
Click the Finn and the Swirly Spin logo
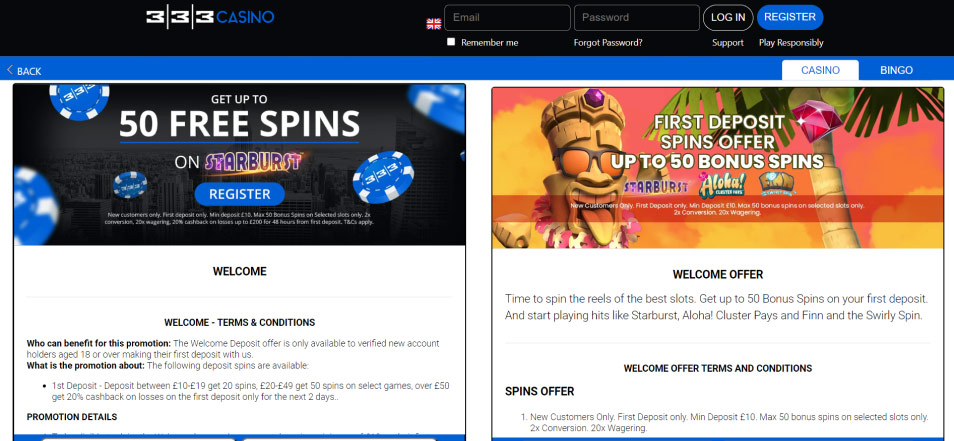point(776,184)
